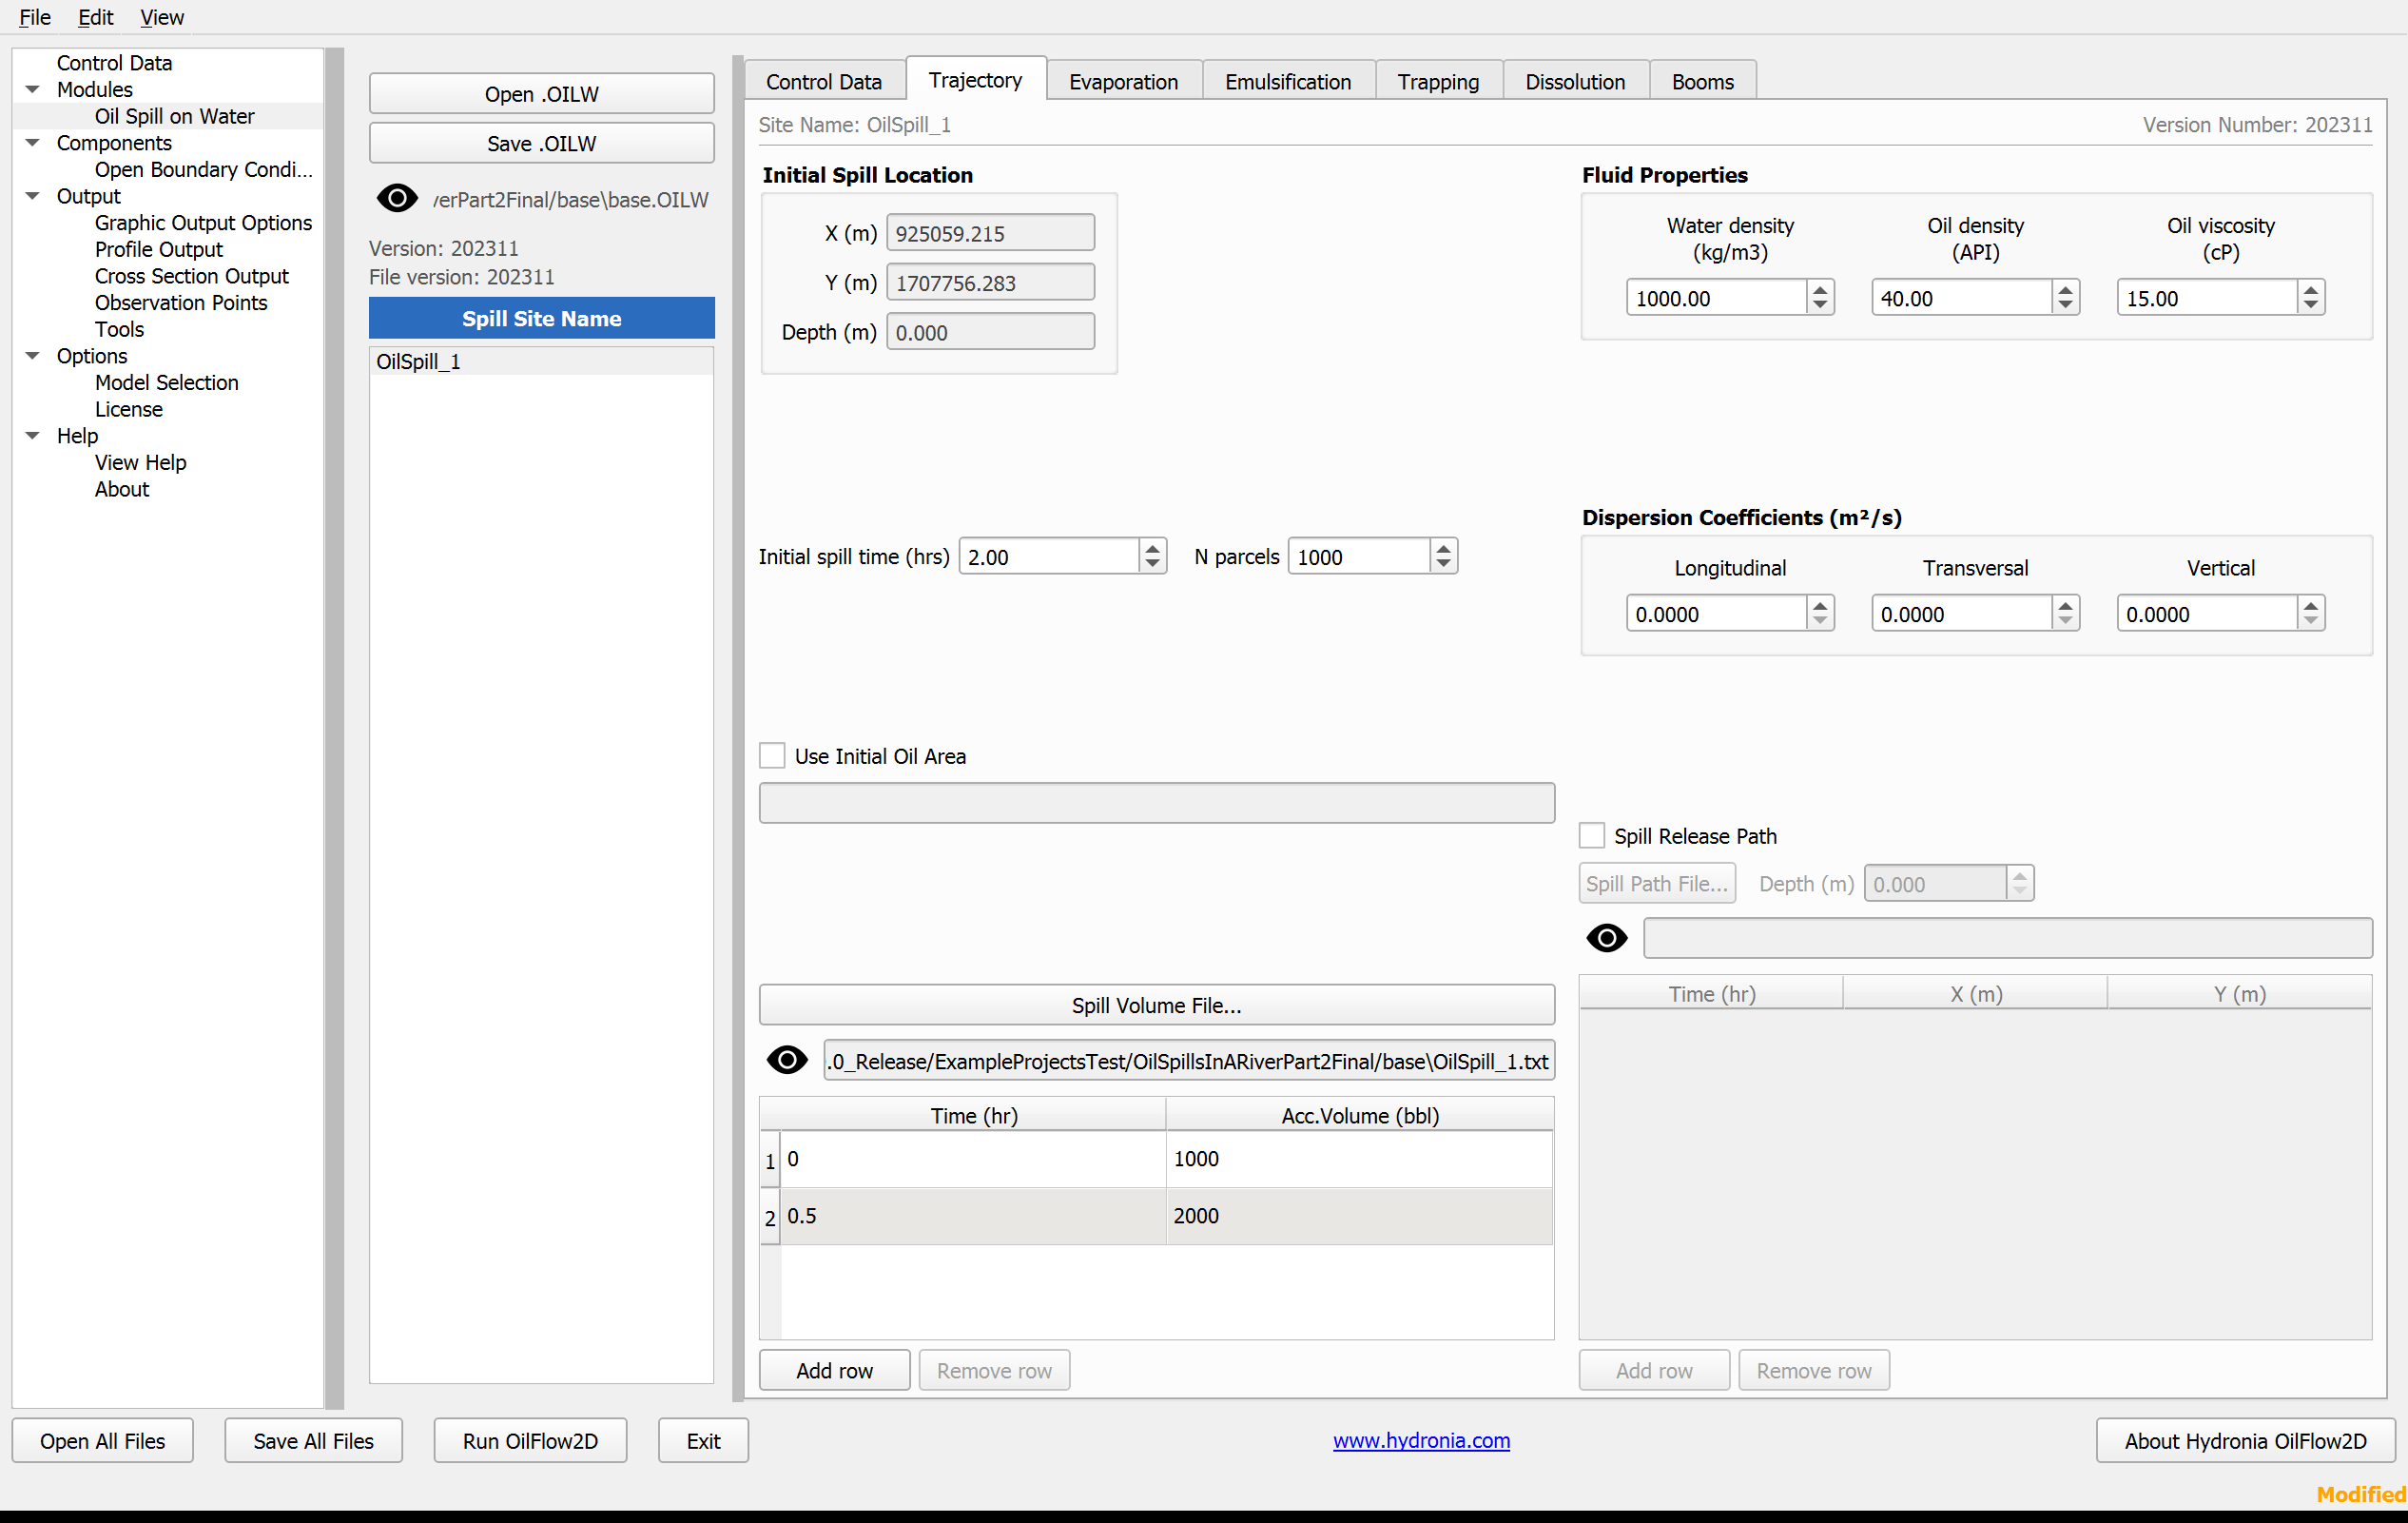Image resolution: width=2408 pixels, height=1523 pixels.
Task: Select License tree item
Action: pyautogui.click(x=128, y=409)
